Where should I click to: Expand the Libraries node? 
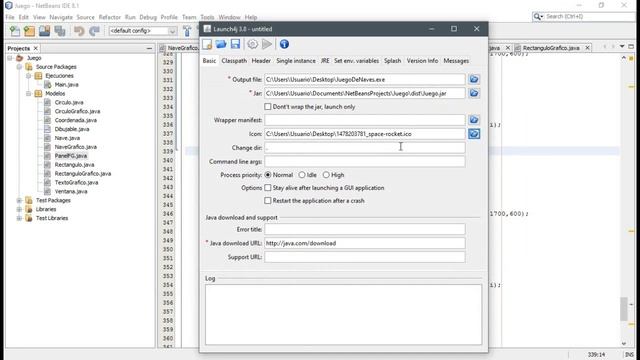[19, 209]
